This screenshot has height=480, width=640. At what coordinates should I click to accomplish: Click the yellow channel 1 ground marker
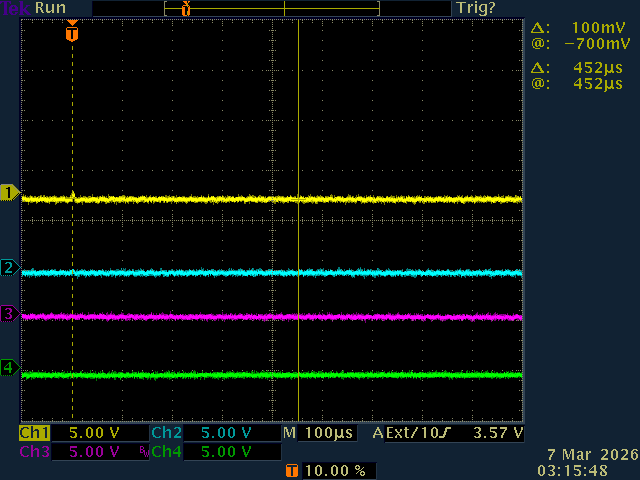tap(9, 192)
